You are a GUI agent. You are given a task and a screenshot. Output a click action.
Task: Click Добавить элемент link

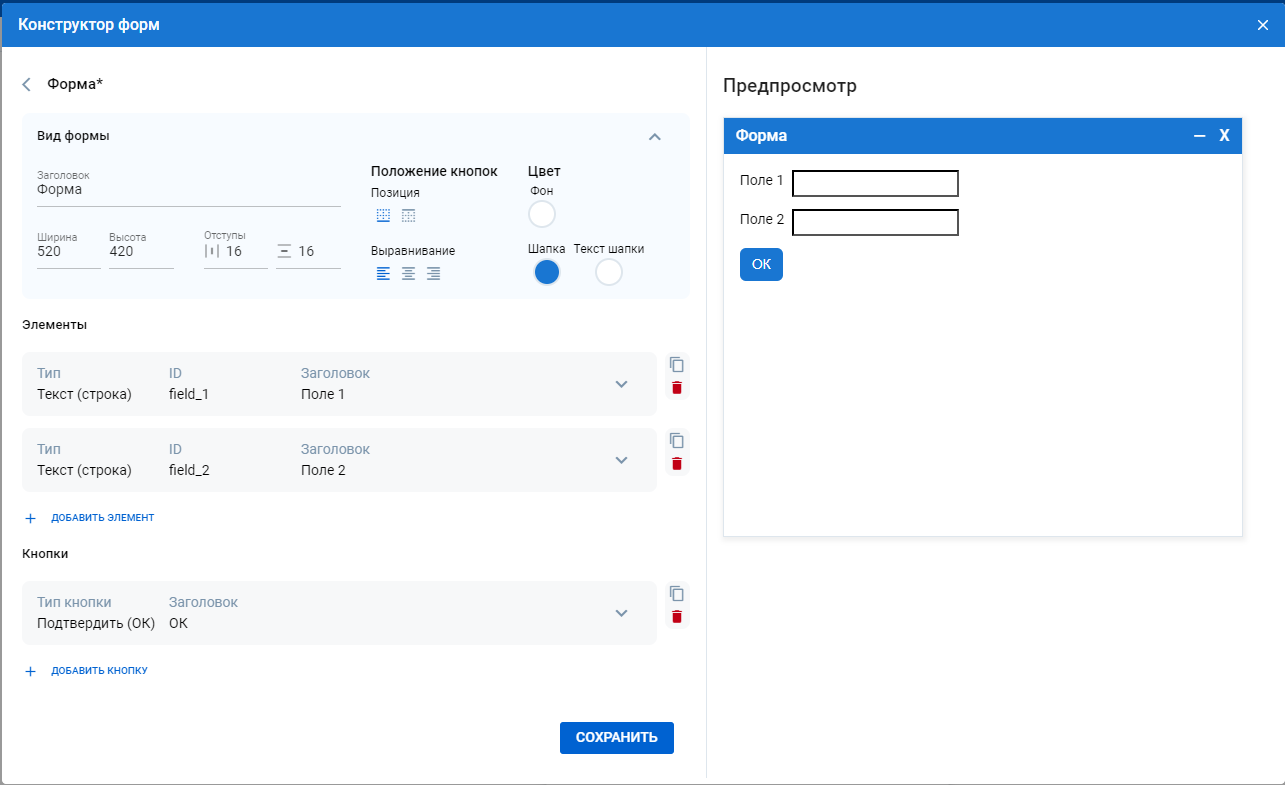point(102,518)
